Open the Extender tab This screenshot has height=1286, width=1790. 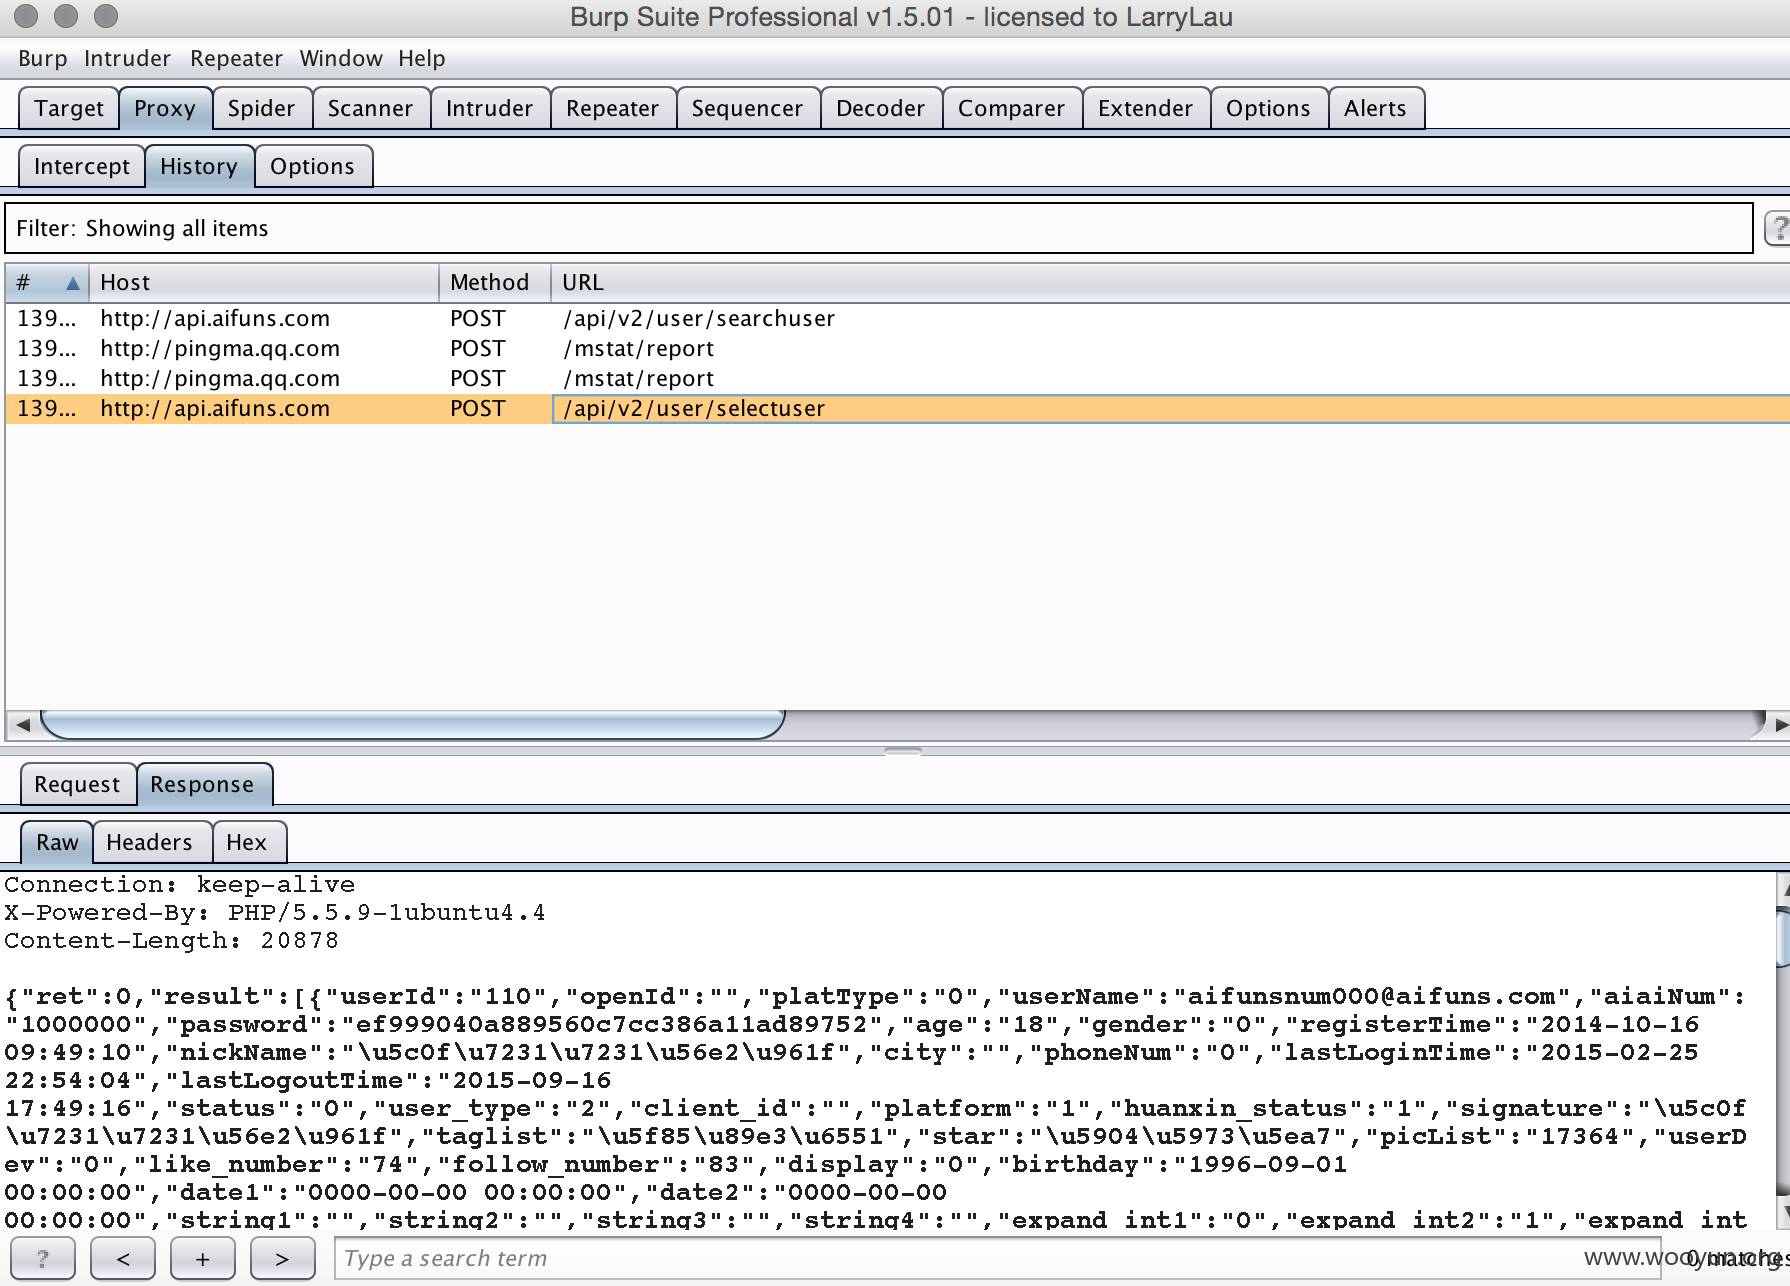pyautogui.click(x=1145, y=108)
